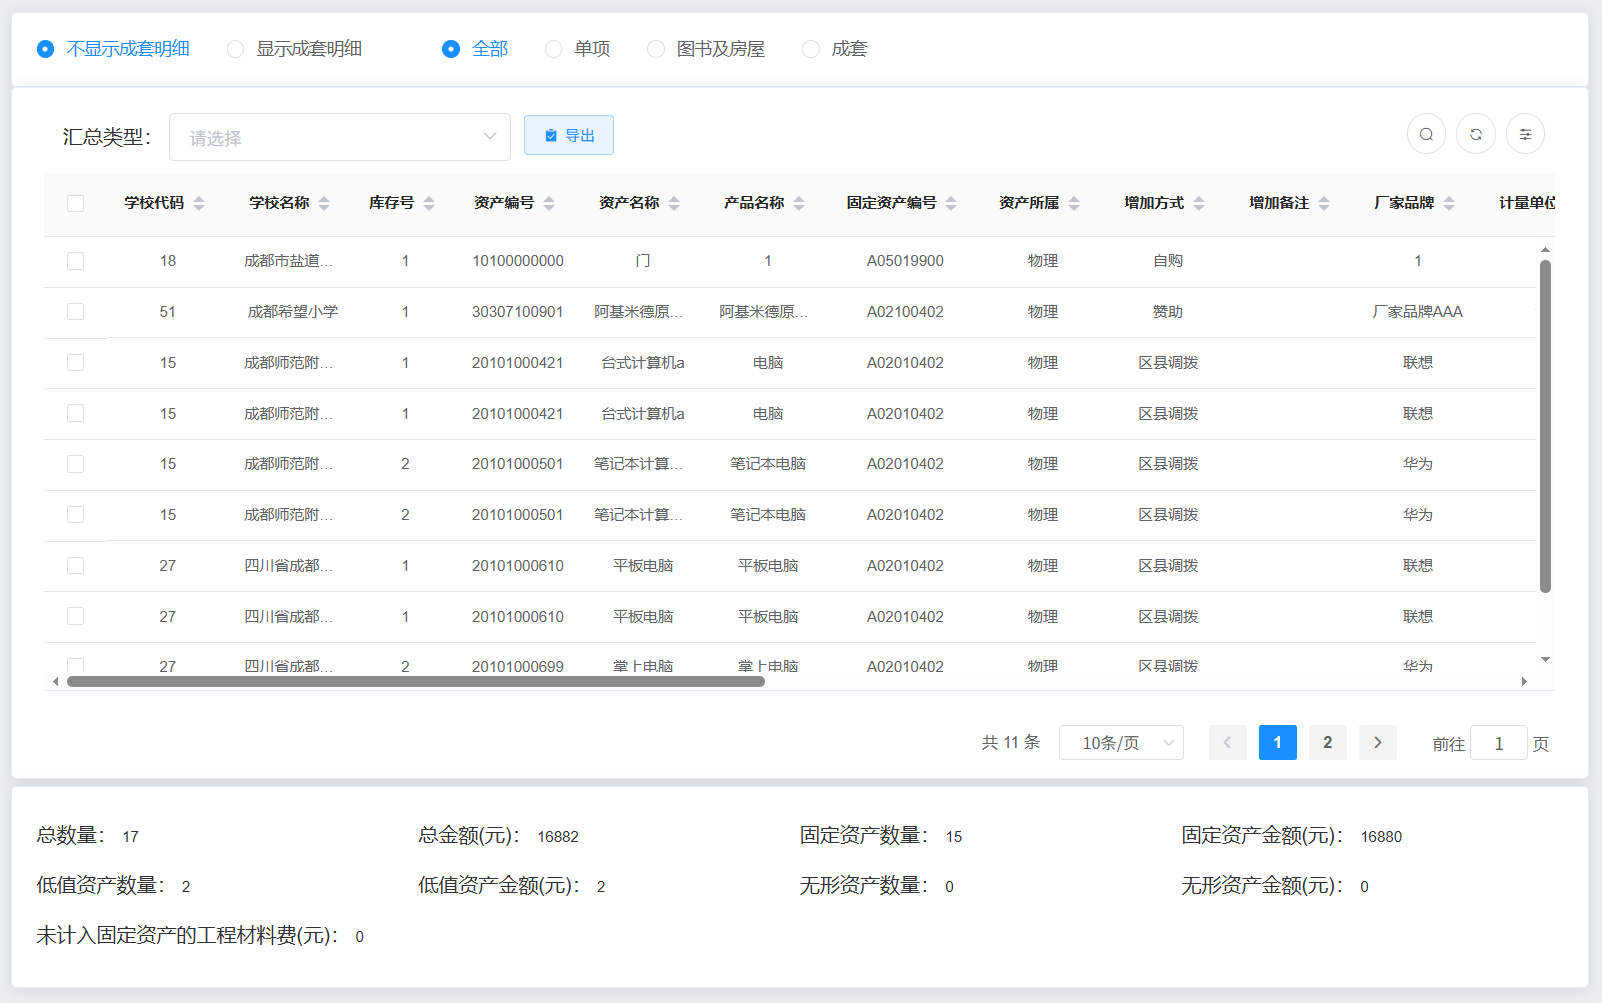Open the 汇总类型 dropdown
Screen dimensions: 1602x1003
(340, 137)
